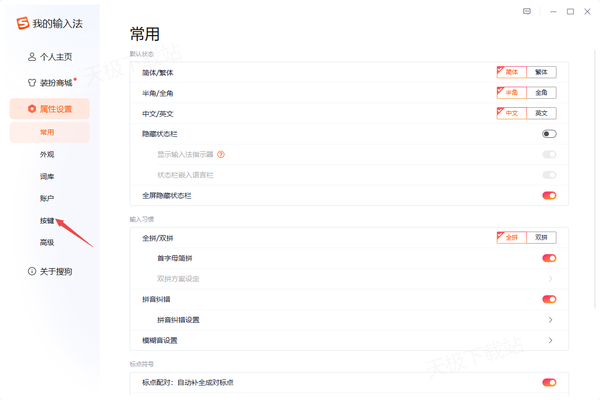Open 个人主页 user profile icon
Viewport: 600px width, 400px height.
[x=32, y=57]
